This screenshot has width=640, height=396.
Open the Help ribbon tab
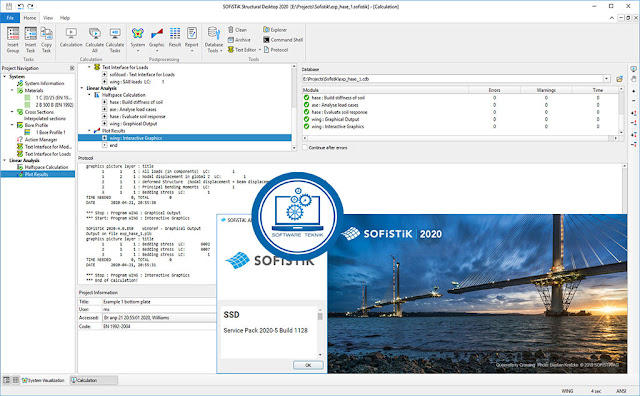tap(65, 18)
